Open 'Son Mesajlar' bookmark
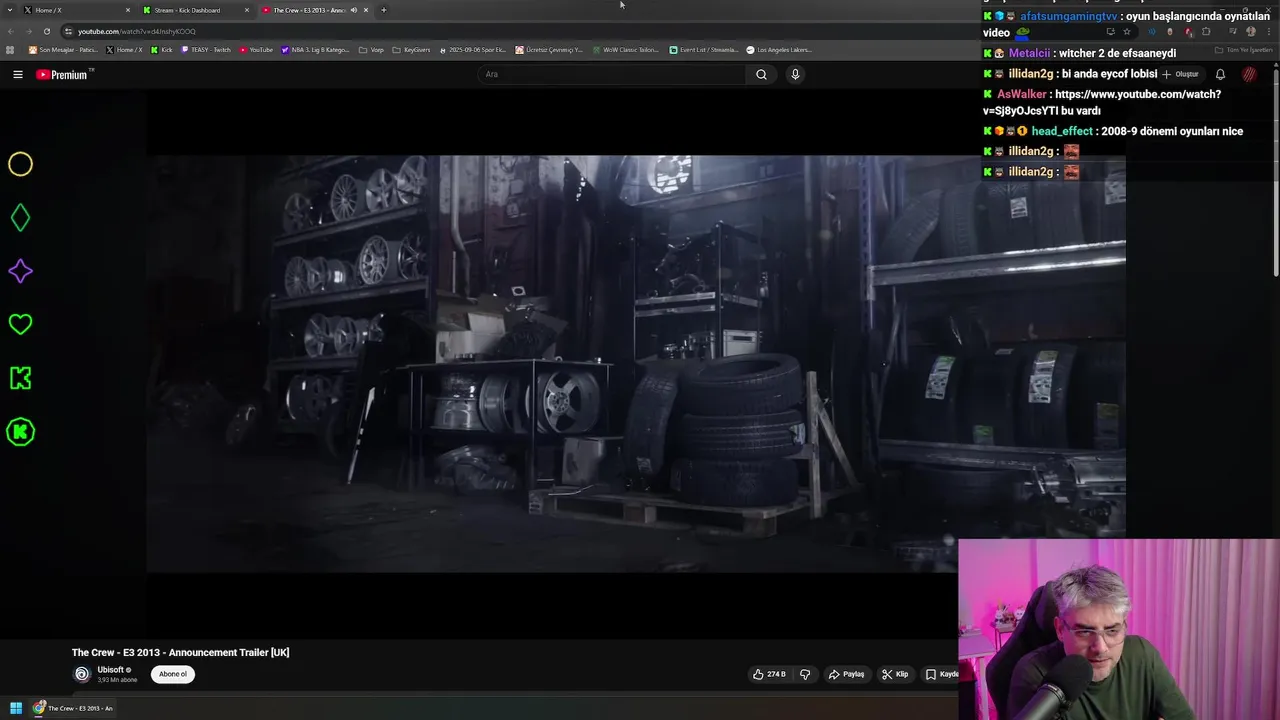The image size is (1280, 720). click(x=63, y=50)
